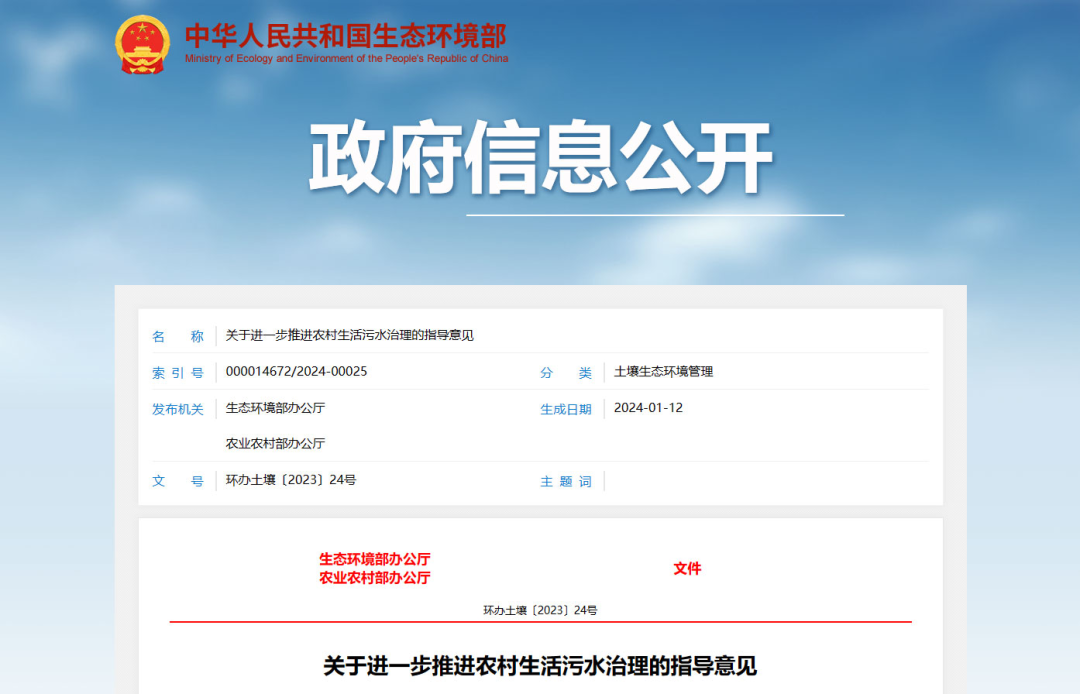1080x694 pixels.
Task: Select the 发布机关 field label
Action: pos(177,409)
